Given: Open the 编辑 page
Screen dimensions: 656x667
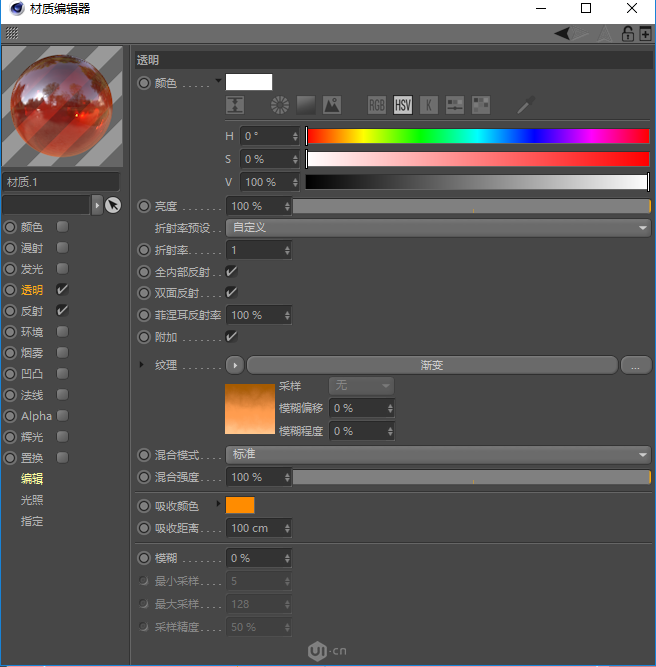Looking at the screenshot, I should tap(32, 479).
